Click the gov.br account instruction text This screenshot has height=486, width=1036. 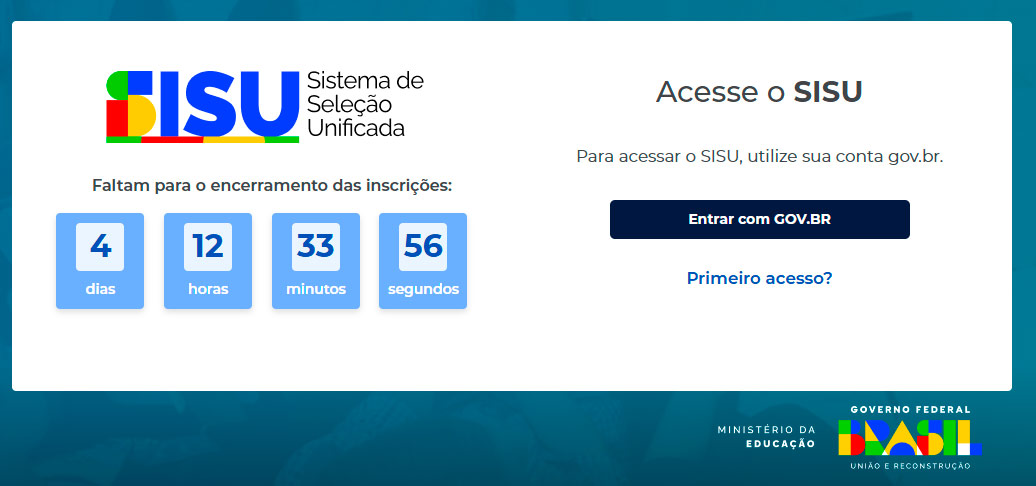pos(759,157)
